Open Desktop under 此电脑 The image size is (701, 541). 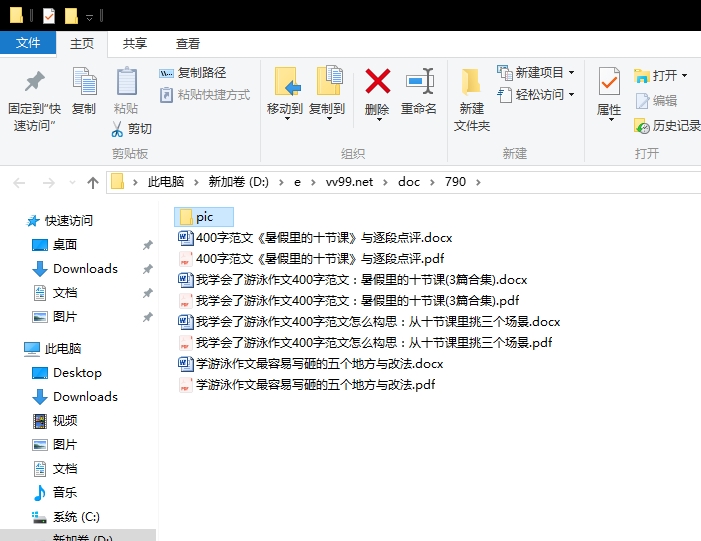(67, 372)
